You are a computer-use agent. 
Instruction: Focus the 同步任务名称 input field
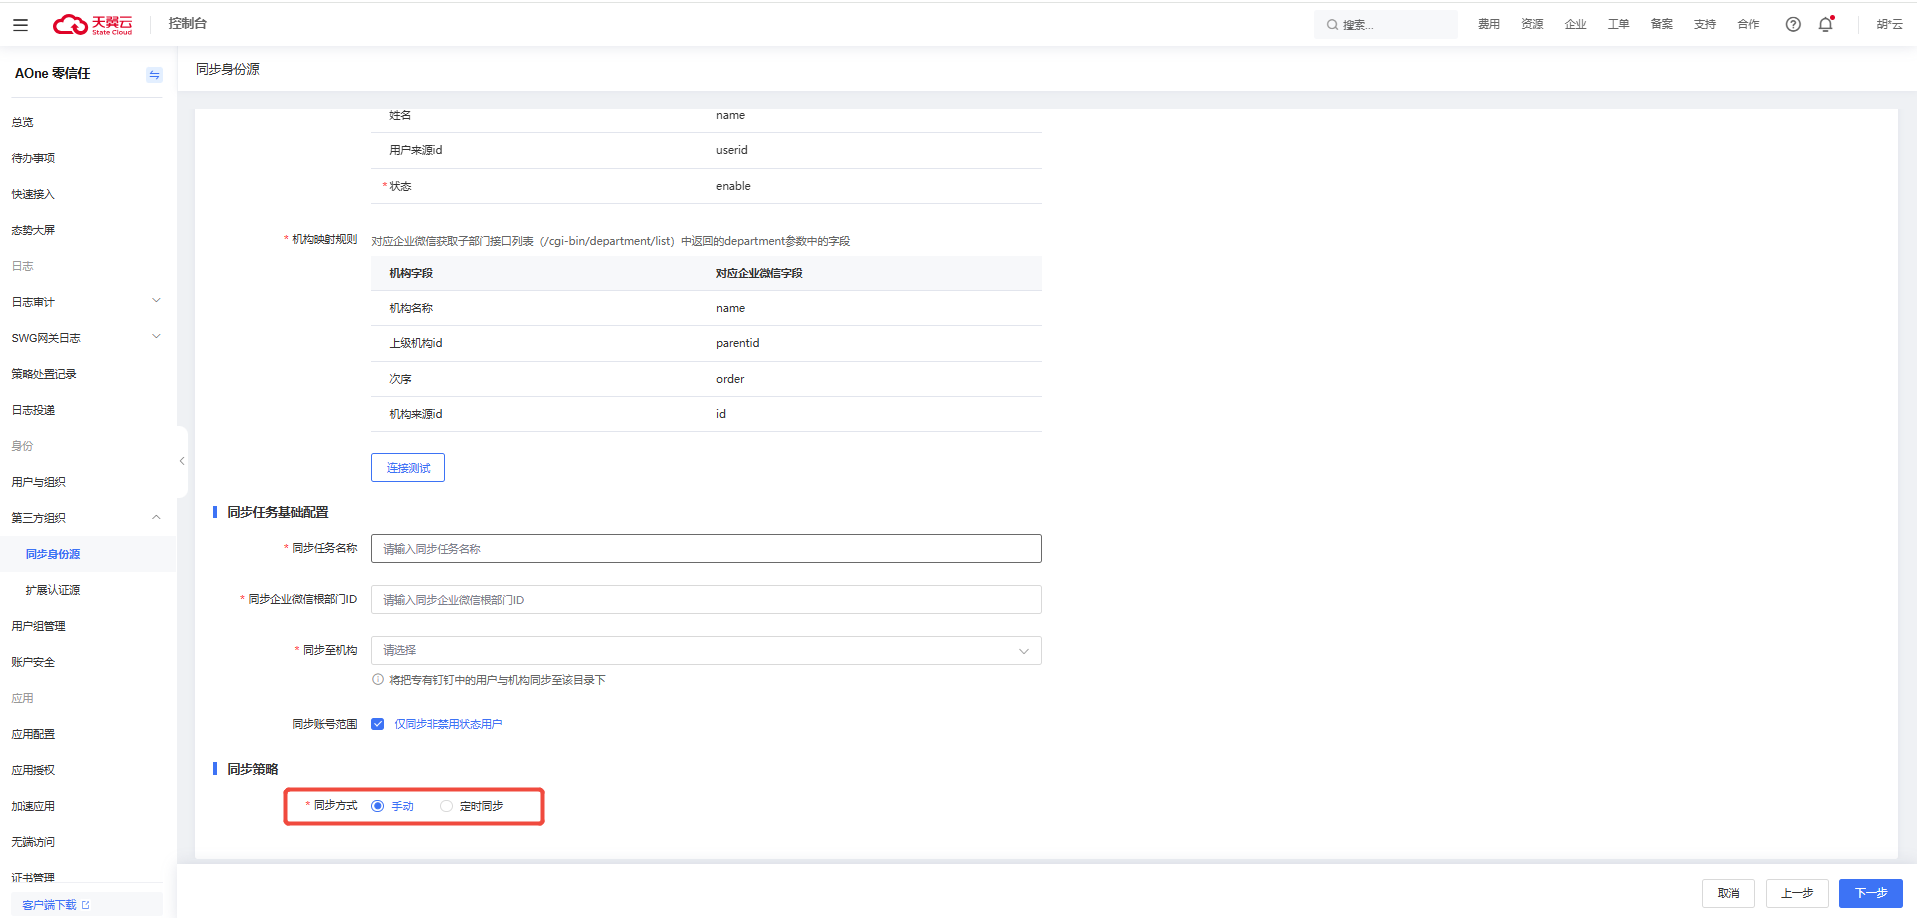point(705,549)
